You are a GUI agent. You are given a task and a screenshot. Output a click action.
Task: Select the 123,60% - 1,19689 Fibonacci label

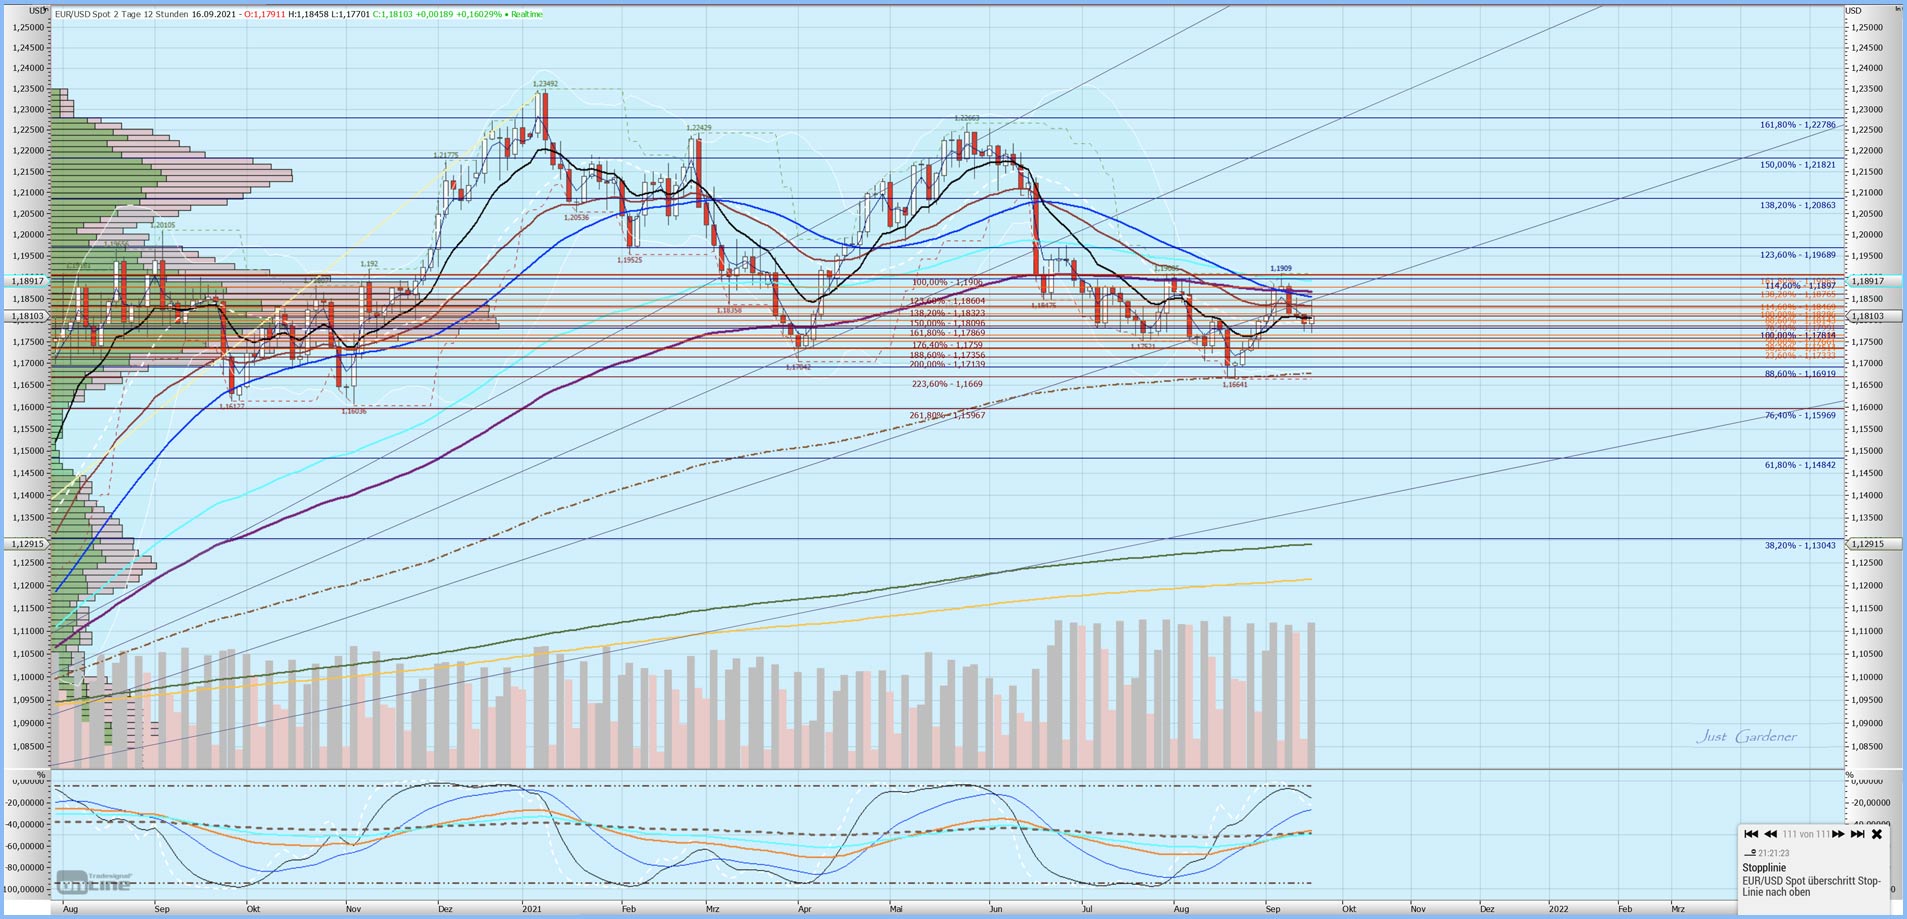(1797, 255)
